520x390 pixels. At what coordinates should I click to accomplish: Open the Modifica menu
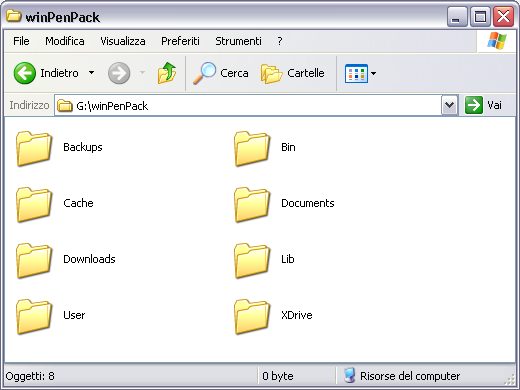coord(65,41)
